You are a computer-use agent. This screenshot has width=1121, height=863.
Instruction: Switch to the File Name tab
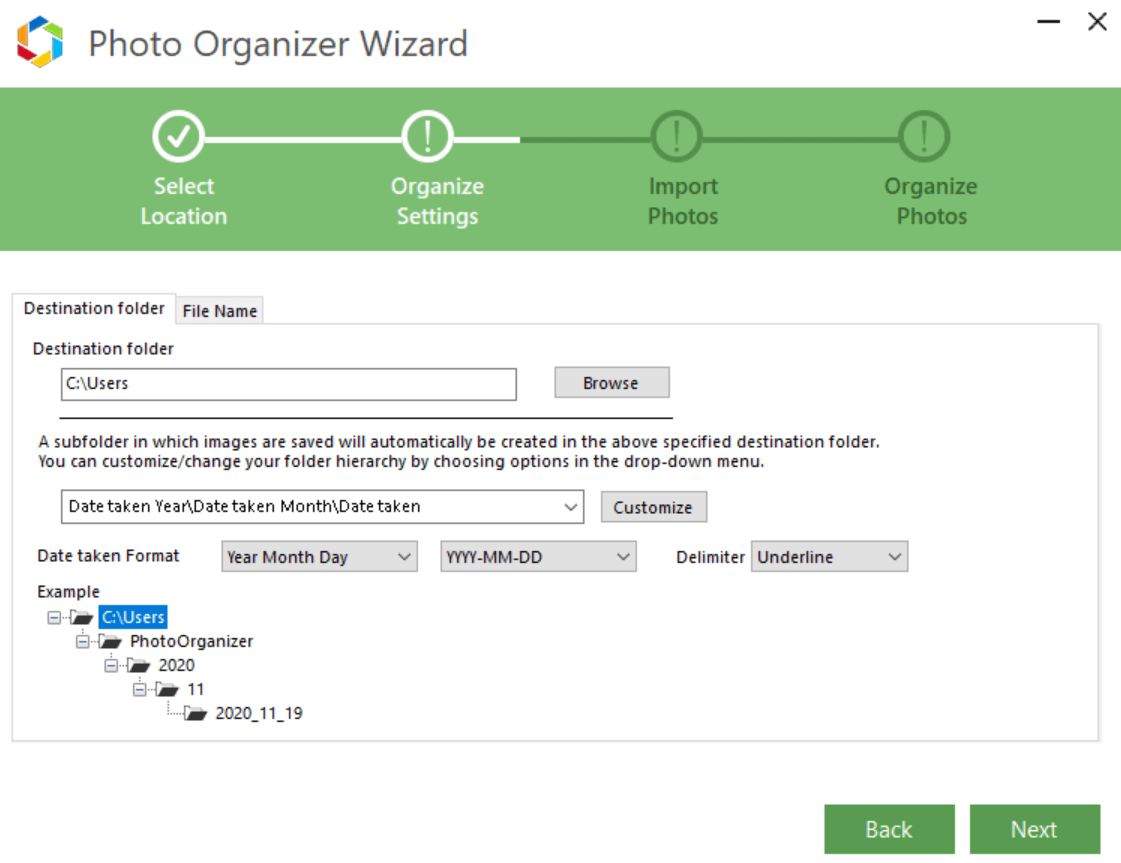click(x=219, y=310)
